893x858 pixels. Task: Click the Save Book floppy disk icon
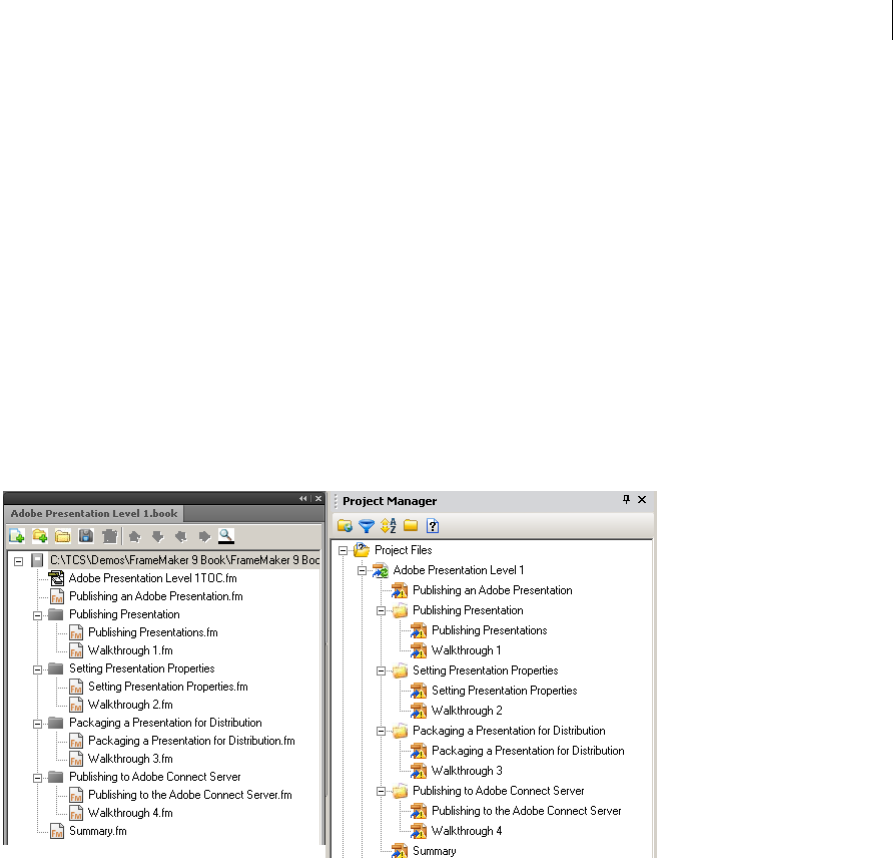[x=85, y=536]
